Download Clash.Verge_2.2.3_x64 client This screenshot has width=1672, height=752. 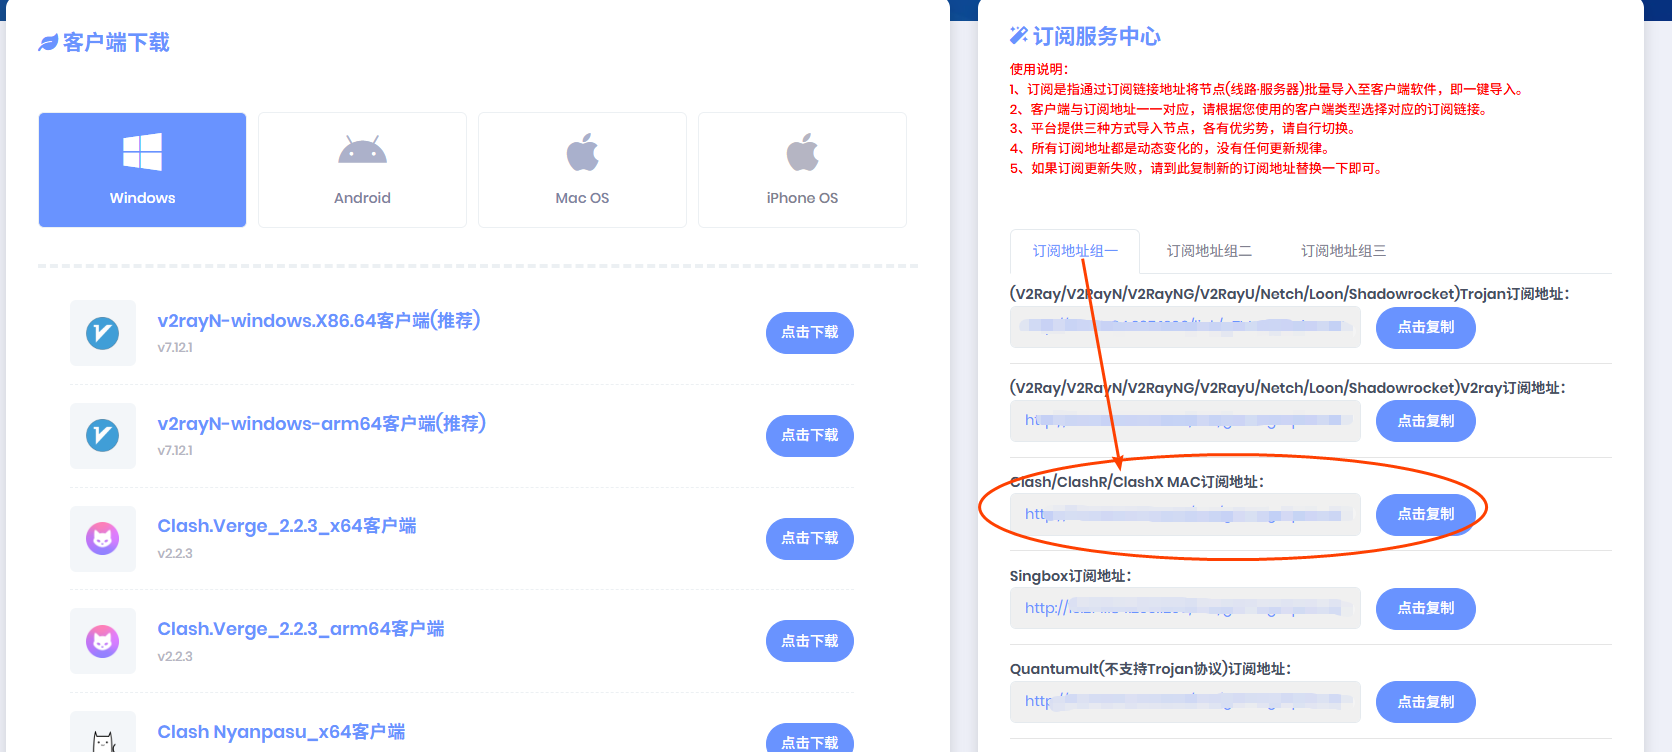810,539
